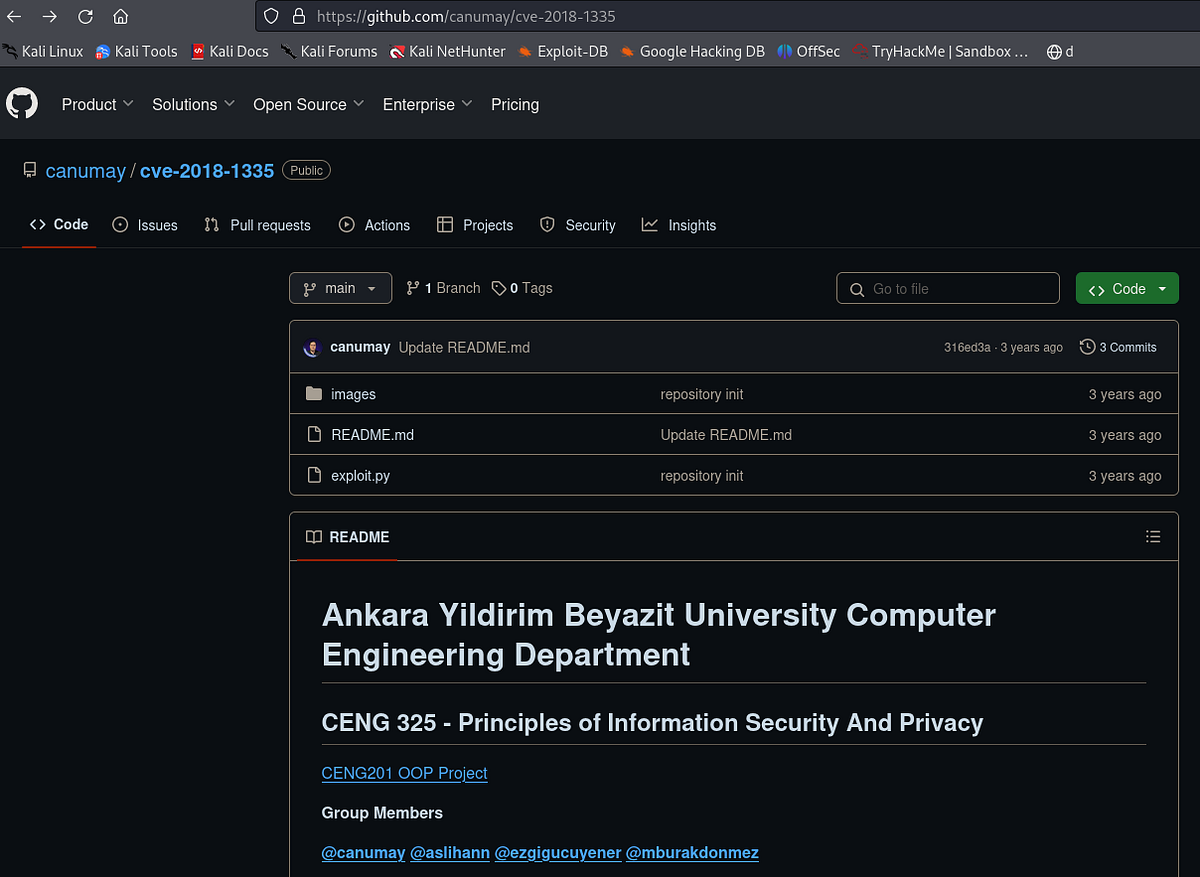Click the canumay avatar thumbnail
The image size is (1200, 877).
pyautogui.click(x=312, y=347)
